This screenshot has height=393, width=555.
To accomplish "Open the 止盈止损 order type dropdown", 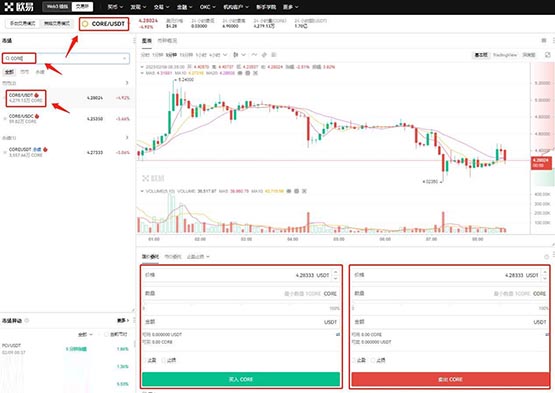I will point(198,256).
